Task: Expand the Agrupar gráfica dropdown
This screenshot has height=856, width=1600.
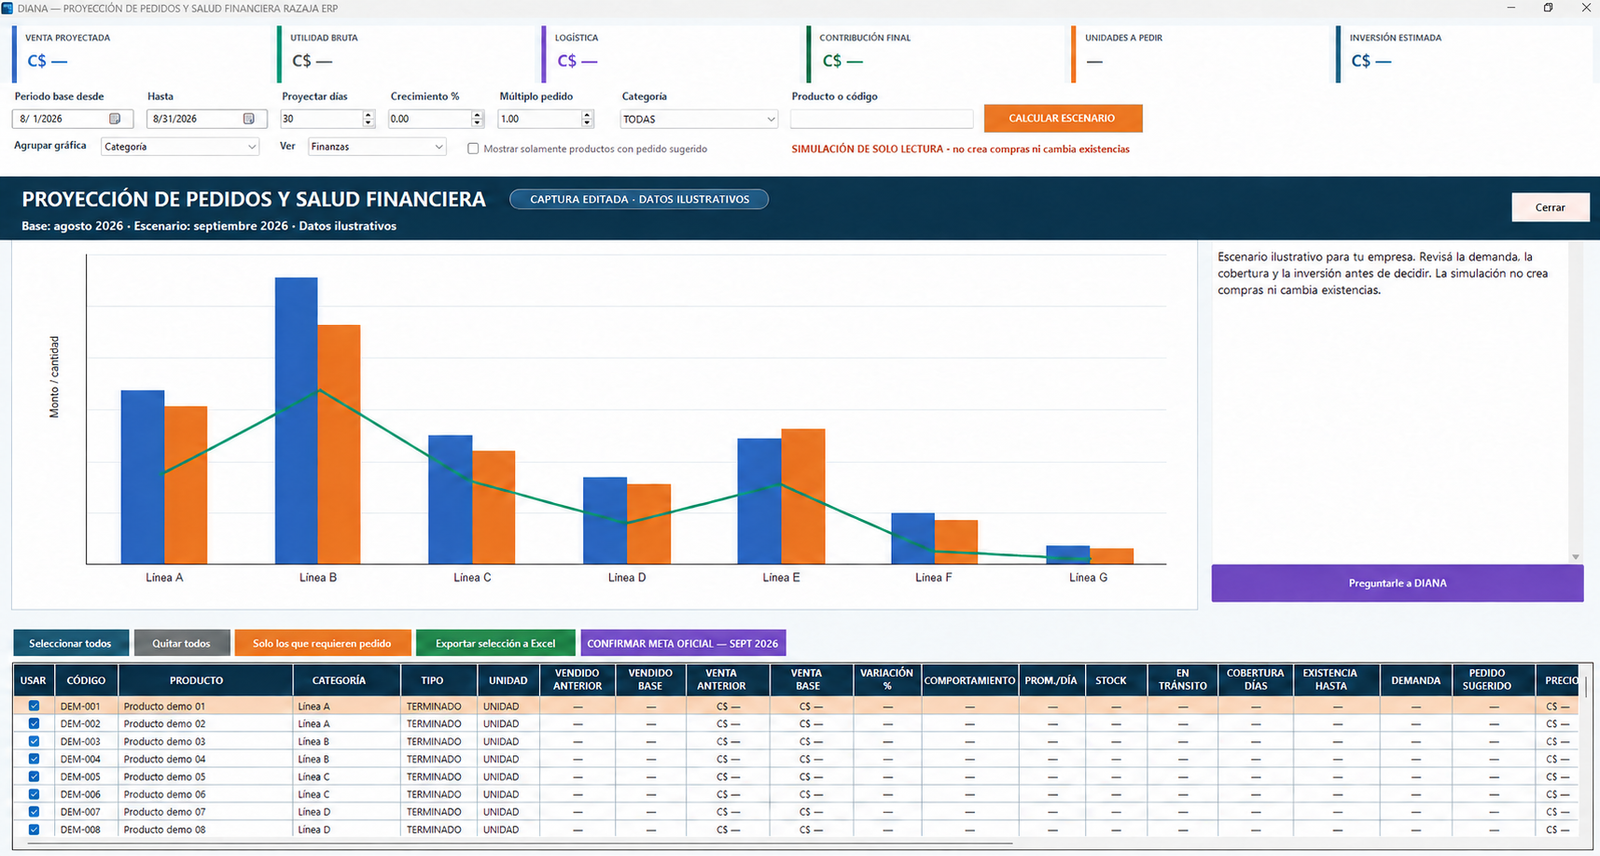Action: (180, 147)
